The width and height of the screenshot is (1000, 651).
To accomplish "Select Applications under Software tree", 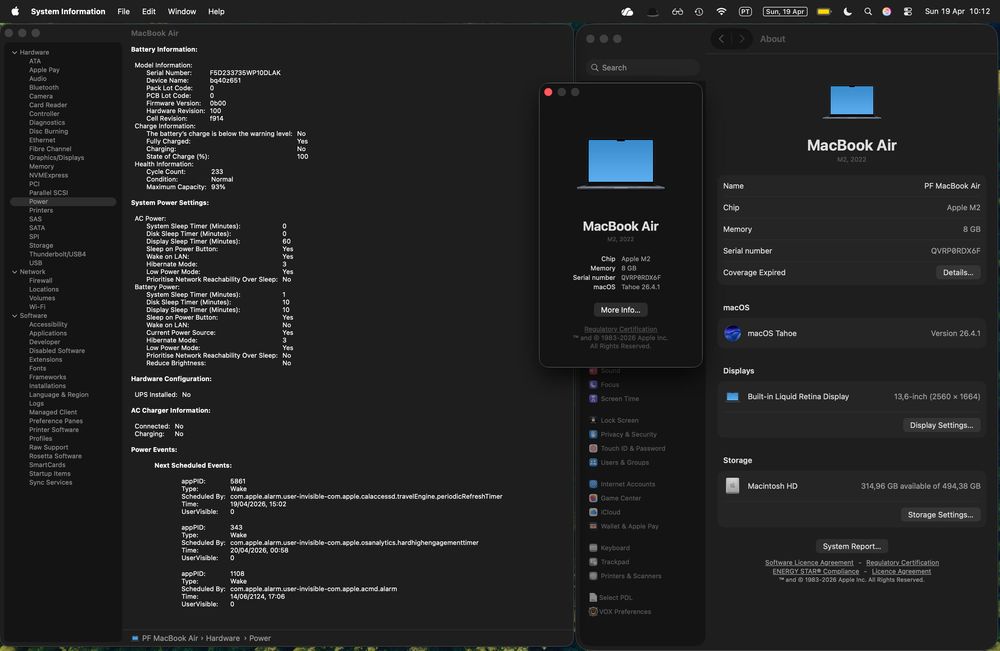I will point(47,333).
